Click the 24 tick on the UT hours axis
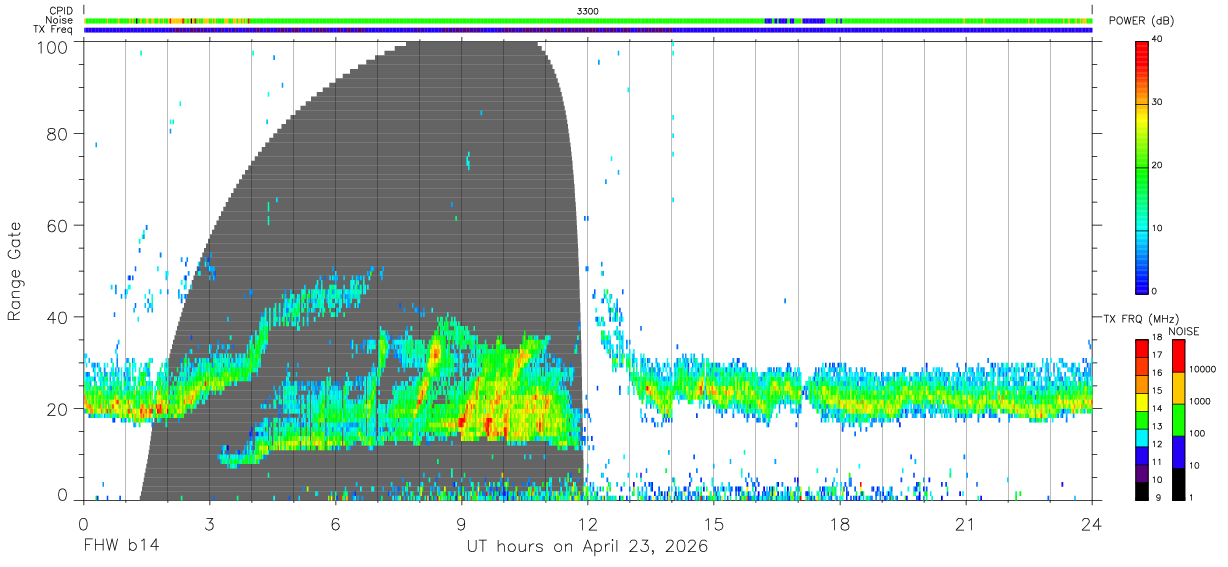Viewport: 1228px width, 567px height. pos(1092,524)
